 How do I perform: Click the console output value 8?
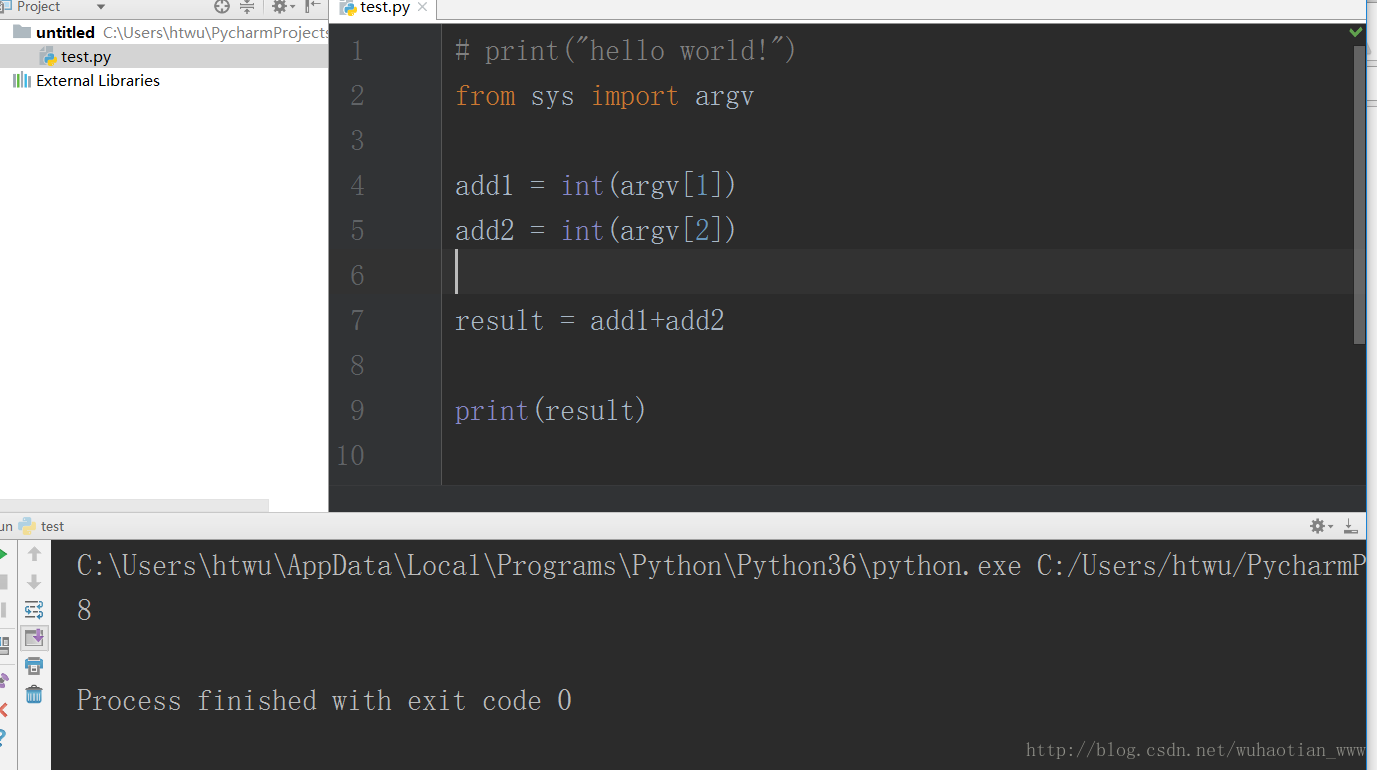coord(84,610)
